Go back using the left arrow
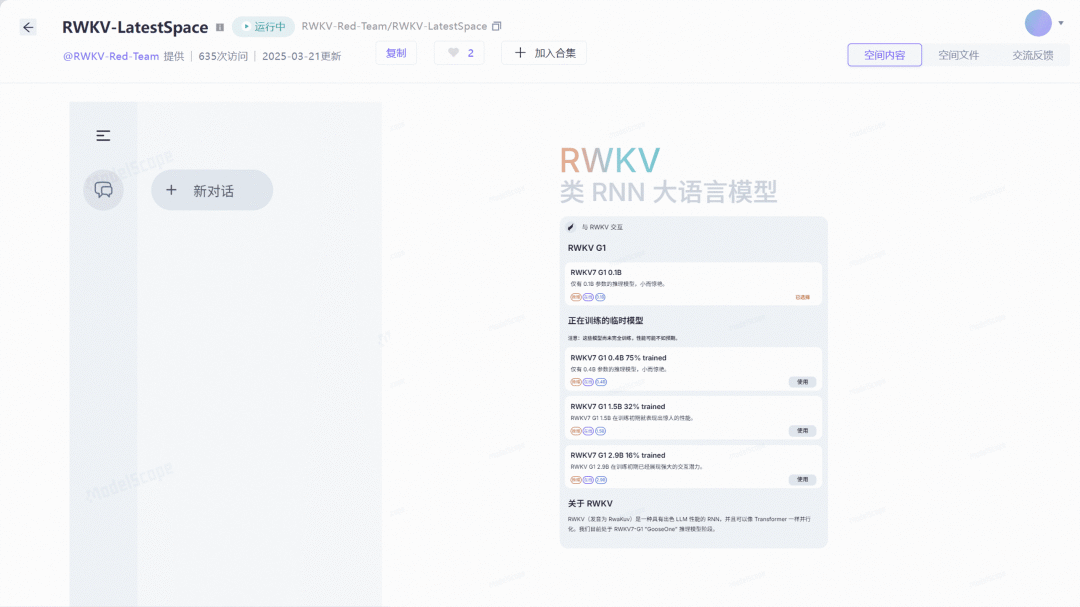The image size is (1080, 607). (x=28, y=28)
